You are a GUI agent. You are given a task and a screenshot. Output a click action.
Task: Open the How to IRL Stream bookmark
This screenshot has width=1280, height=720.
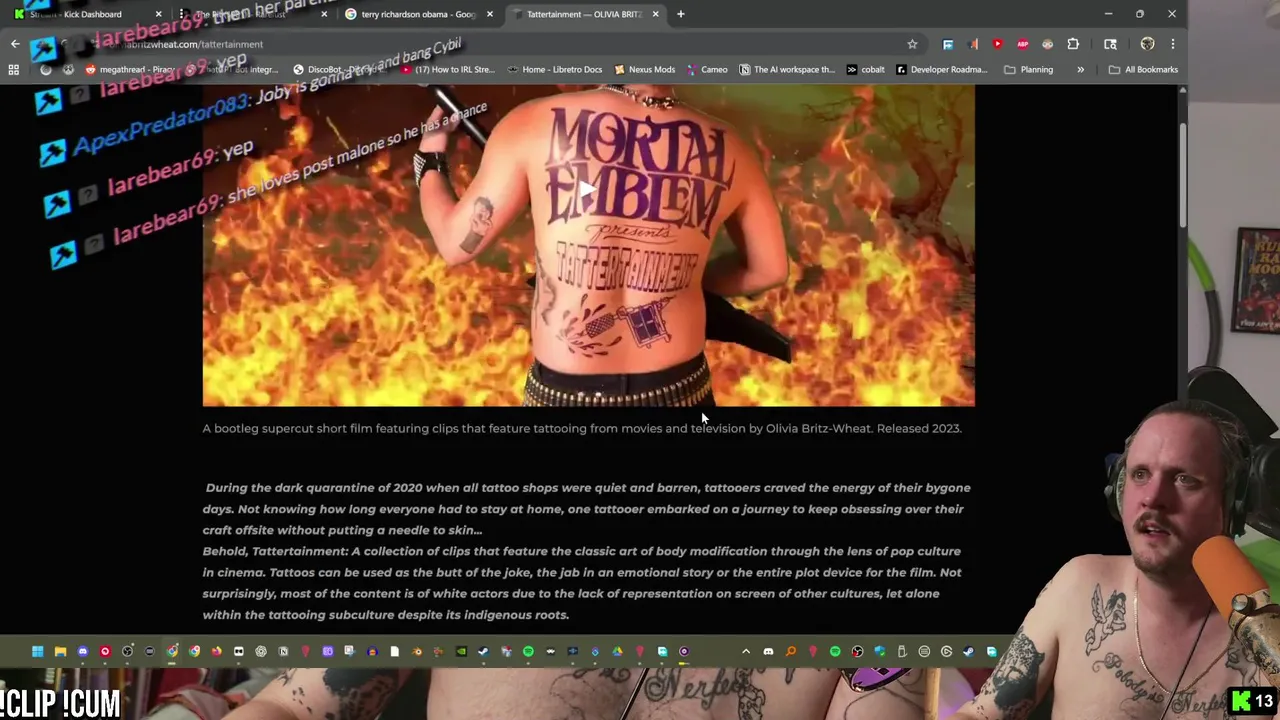coord(447,70)
